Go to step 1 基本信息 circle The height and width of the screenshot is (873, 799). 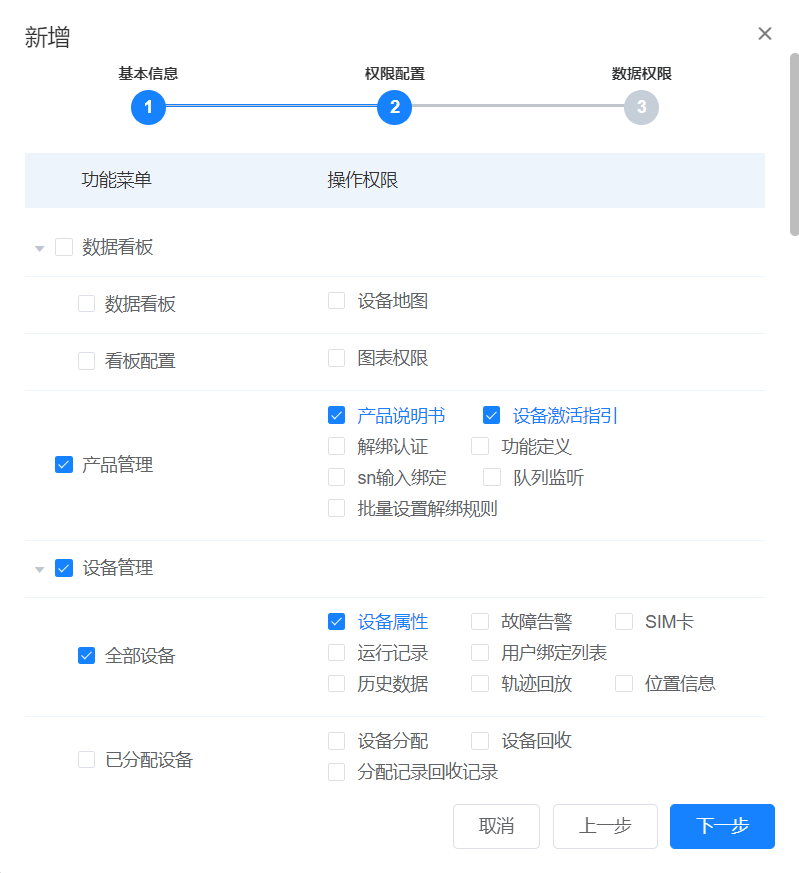(x=148, y=107)
